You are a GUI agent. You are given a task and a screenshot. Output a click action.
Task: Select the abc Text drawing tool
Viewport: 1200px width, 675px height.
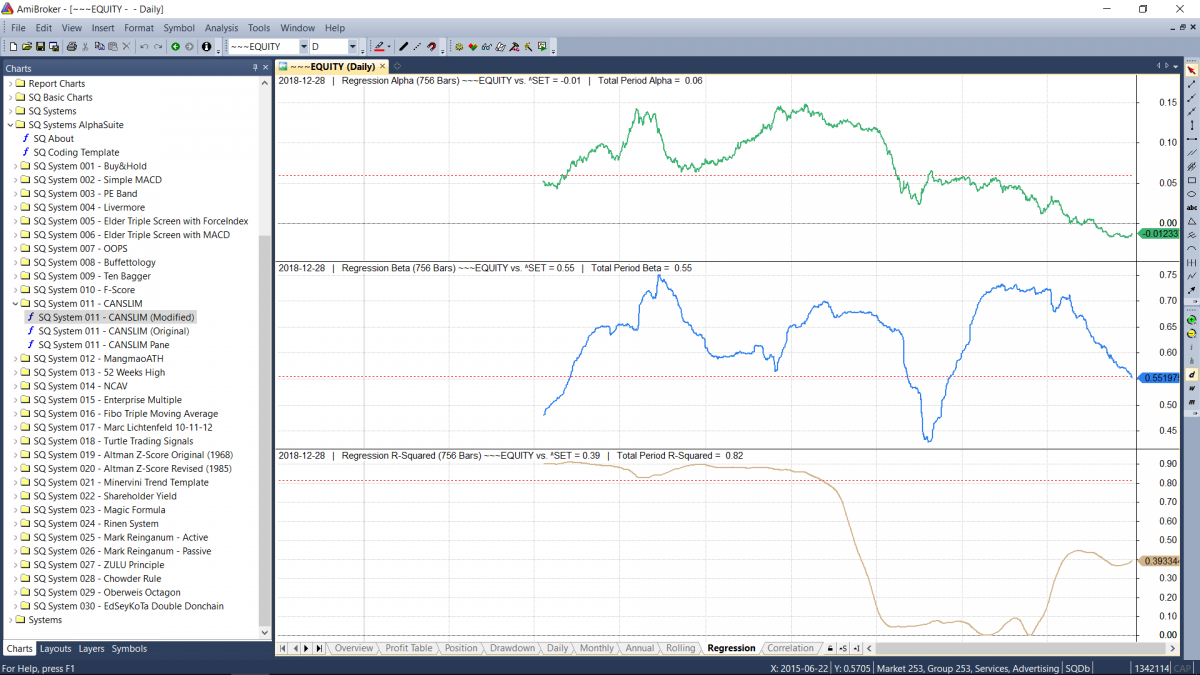pos(1192,207)
